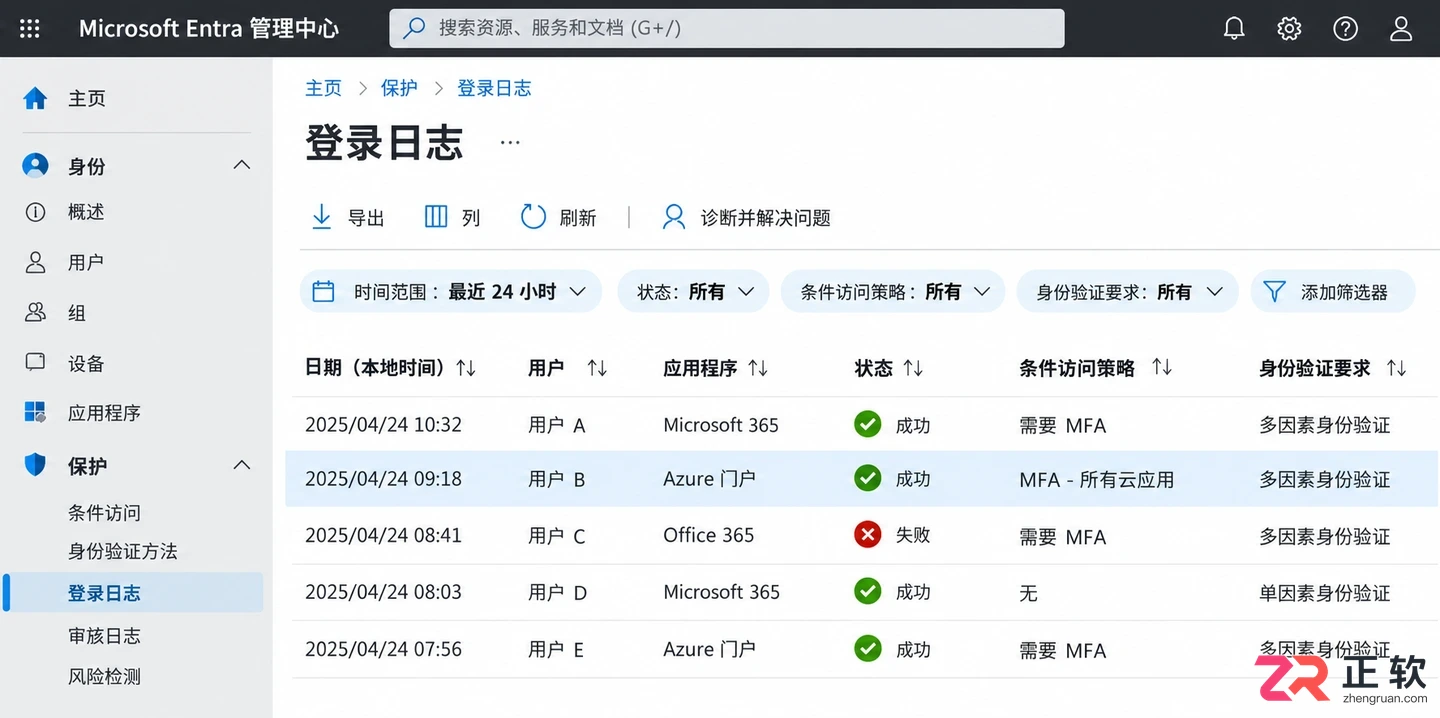Collapse the 保护 section chevron

242,465
